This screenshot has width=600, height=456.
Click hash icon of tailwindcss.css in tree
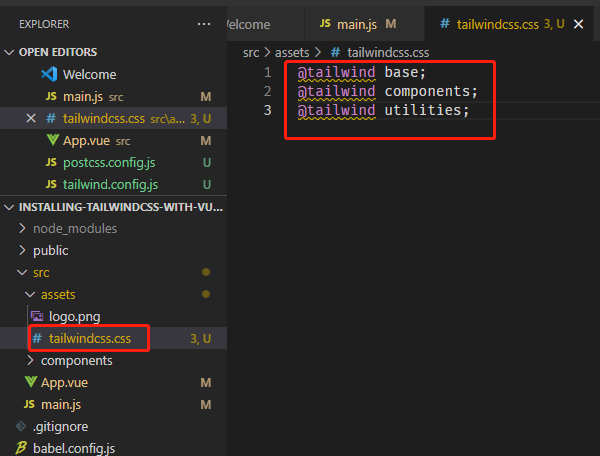coord(37,338)
